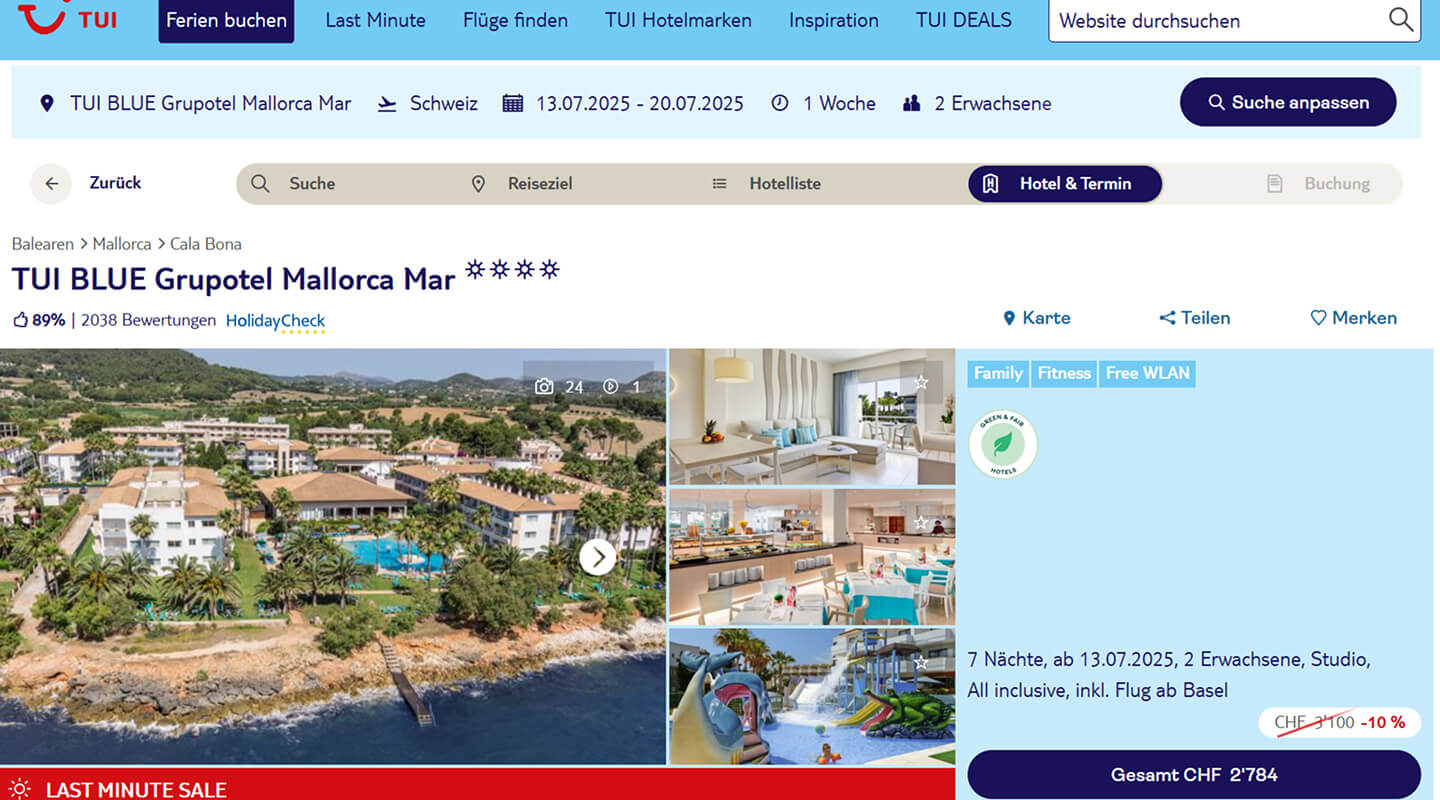The image size is (1440, 800).
Task: Advance to next hotel image arrow
Action: (598, 557)
